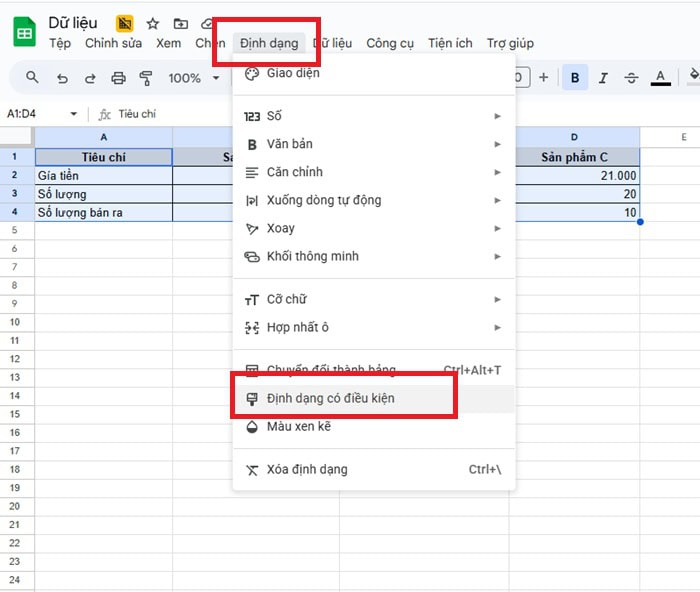Select Định dạng có điều kiện
Viewport: 700px width, 592px height.
(374, 398)
